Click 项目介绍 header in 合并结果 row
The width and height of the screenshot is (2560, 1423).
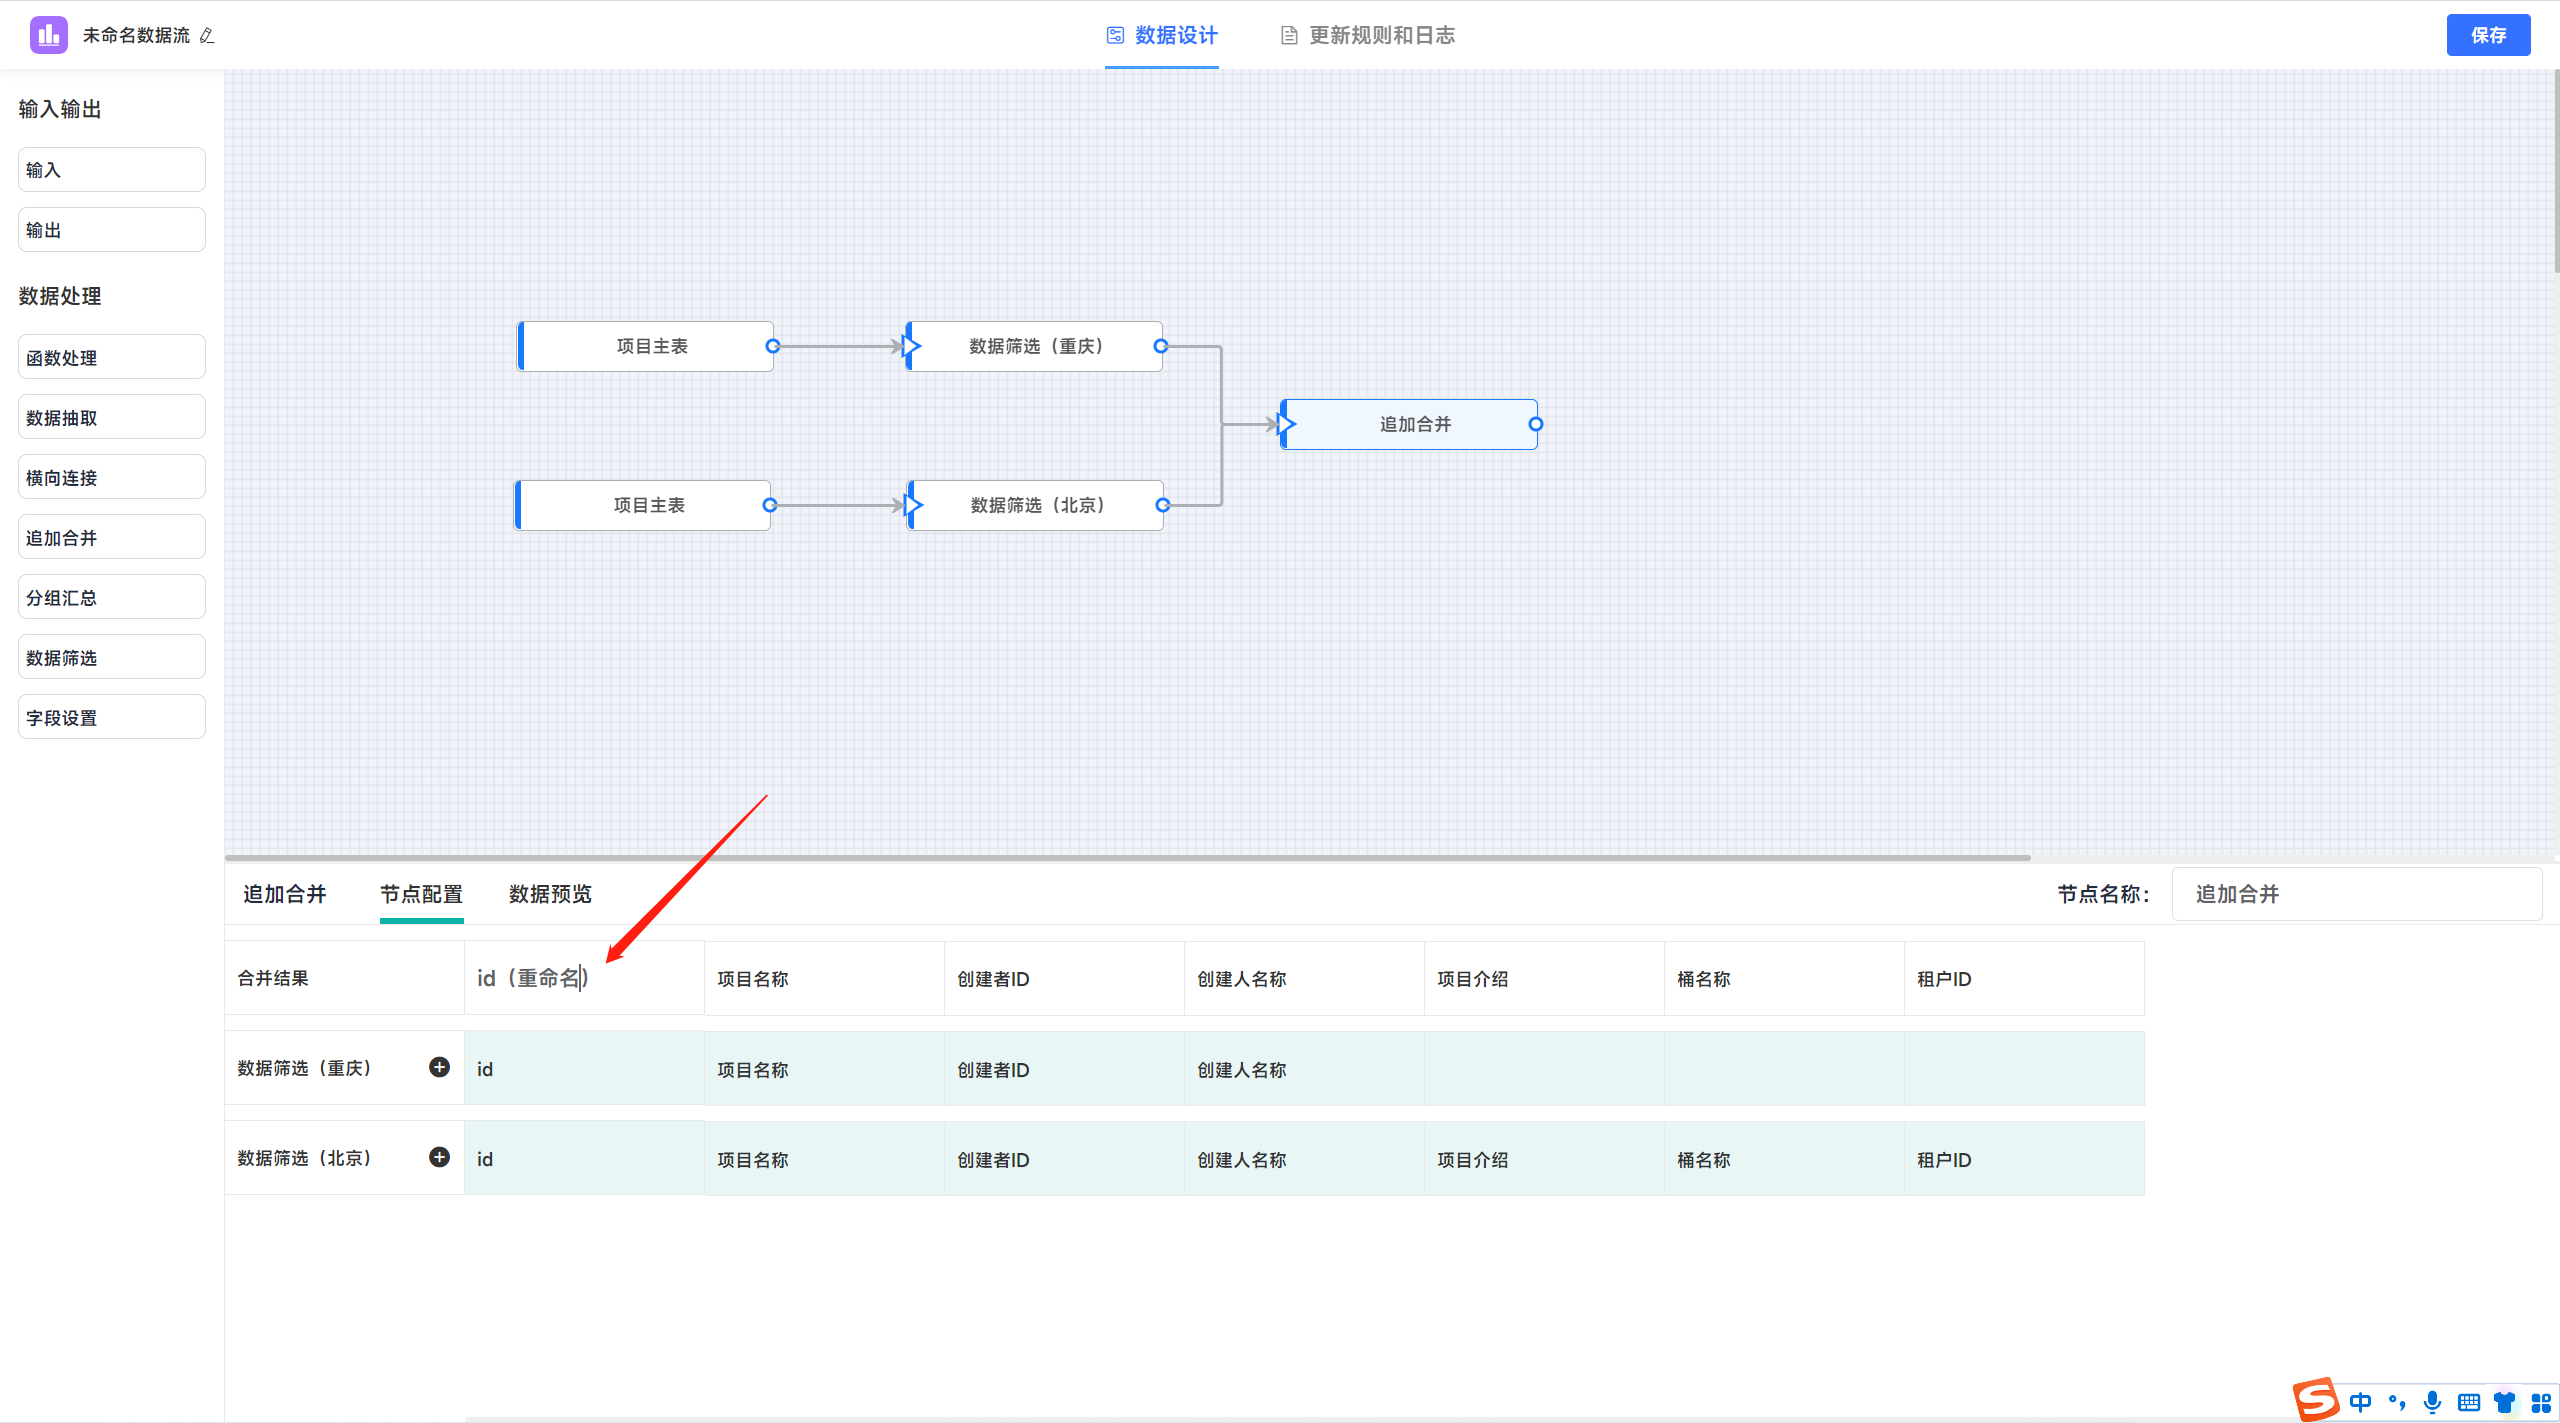(x=1544, y=979)
